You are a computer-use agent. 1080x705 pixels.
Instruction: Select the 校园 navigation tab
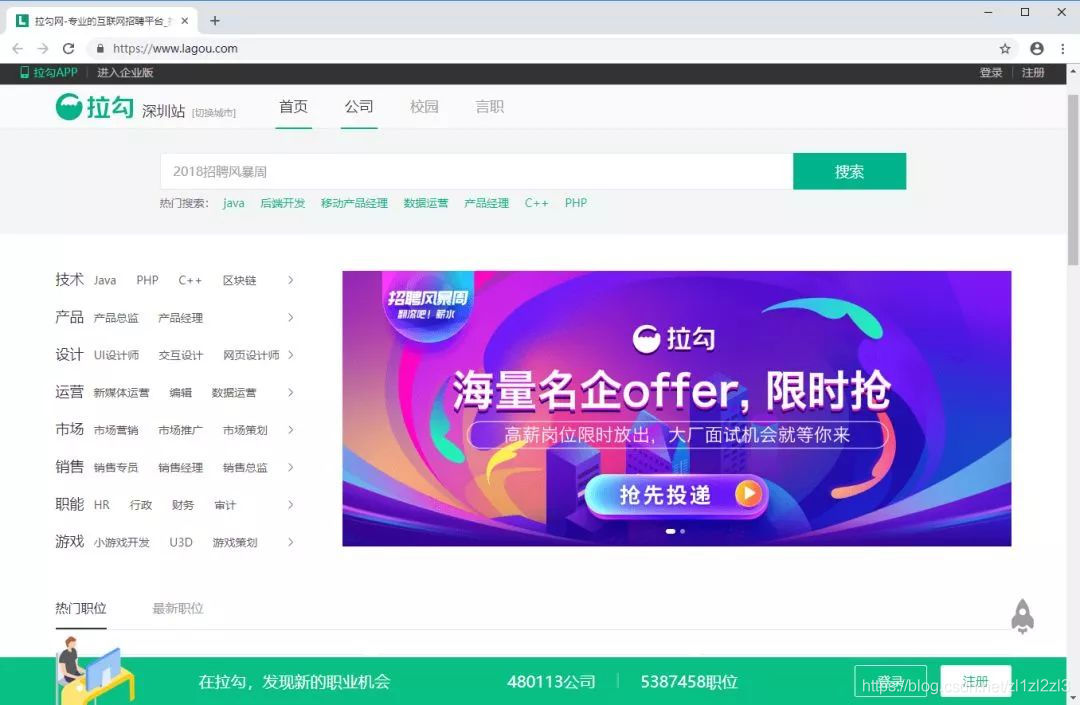coord(424,107)
